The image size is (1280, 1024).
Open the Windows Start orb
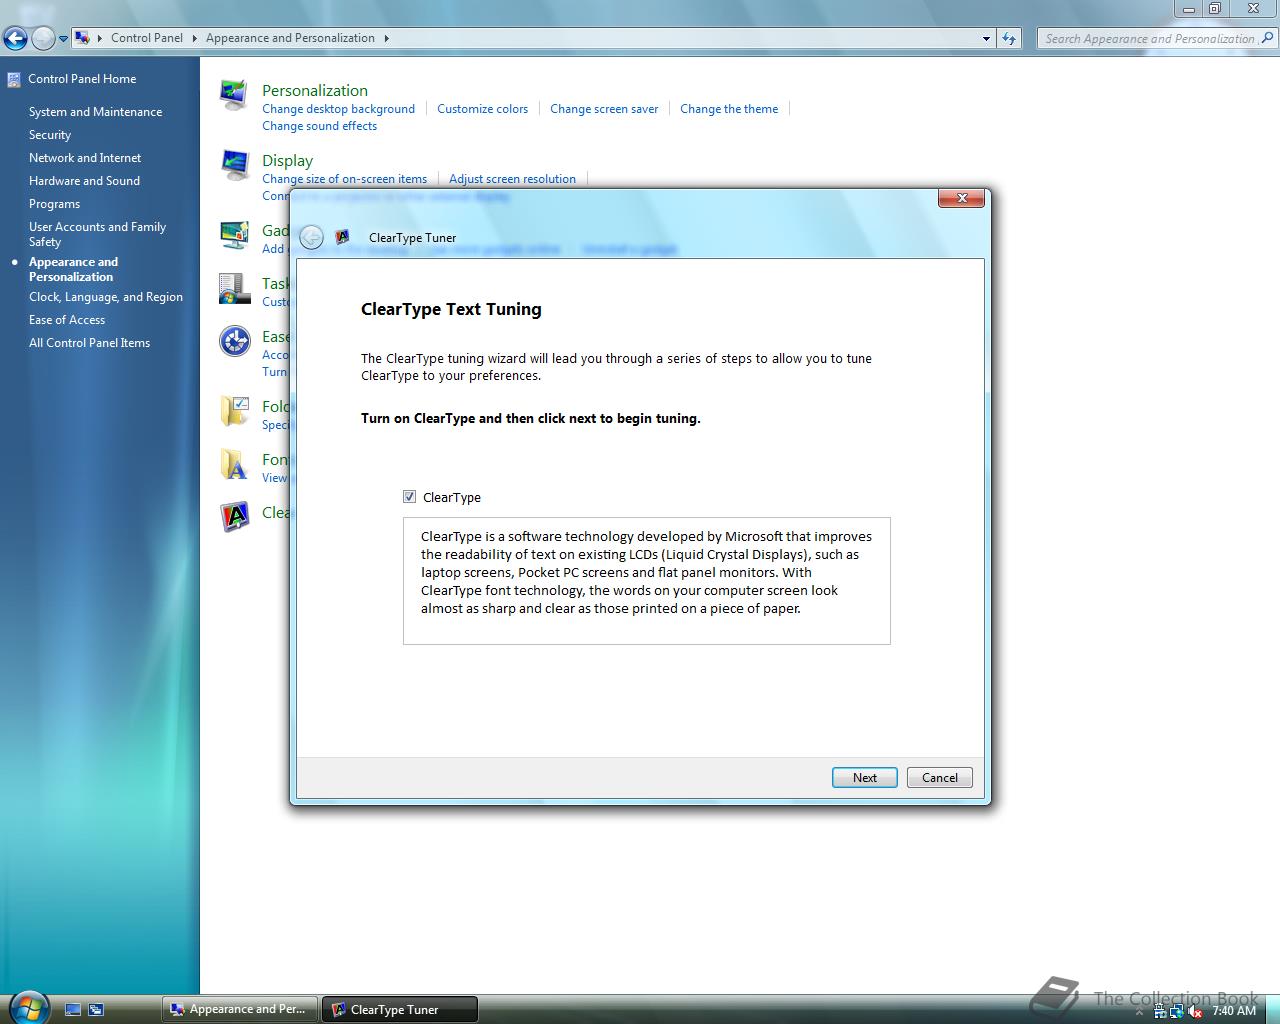pos(28,1007)
